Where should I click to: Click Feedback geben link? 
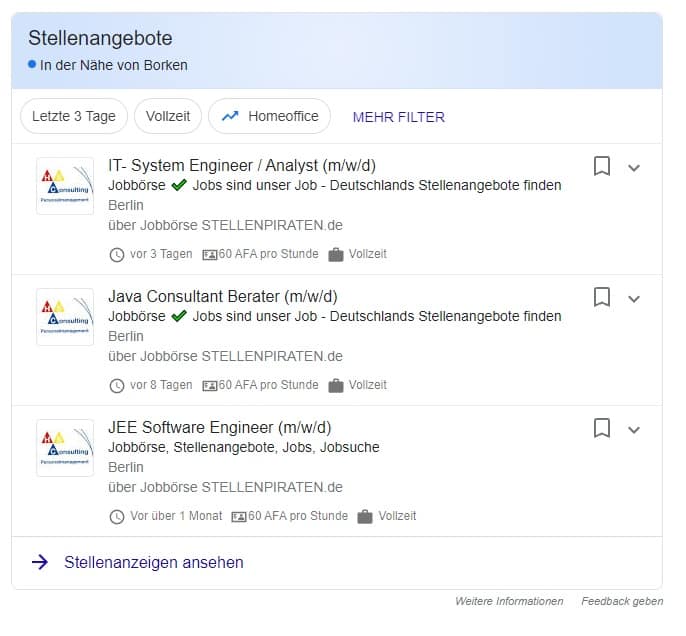(x=622, y=601)
